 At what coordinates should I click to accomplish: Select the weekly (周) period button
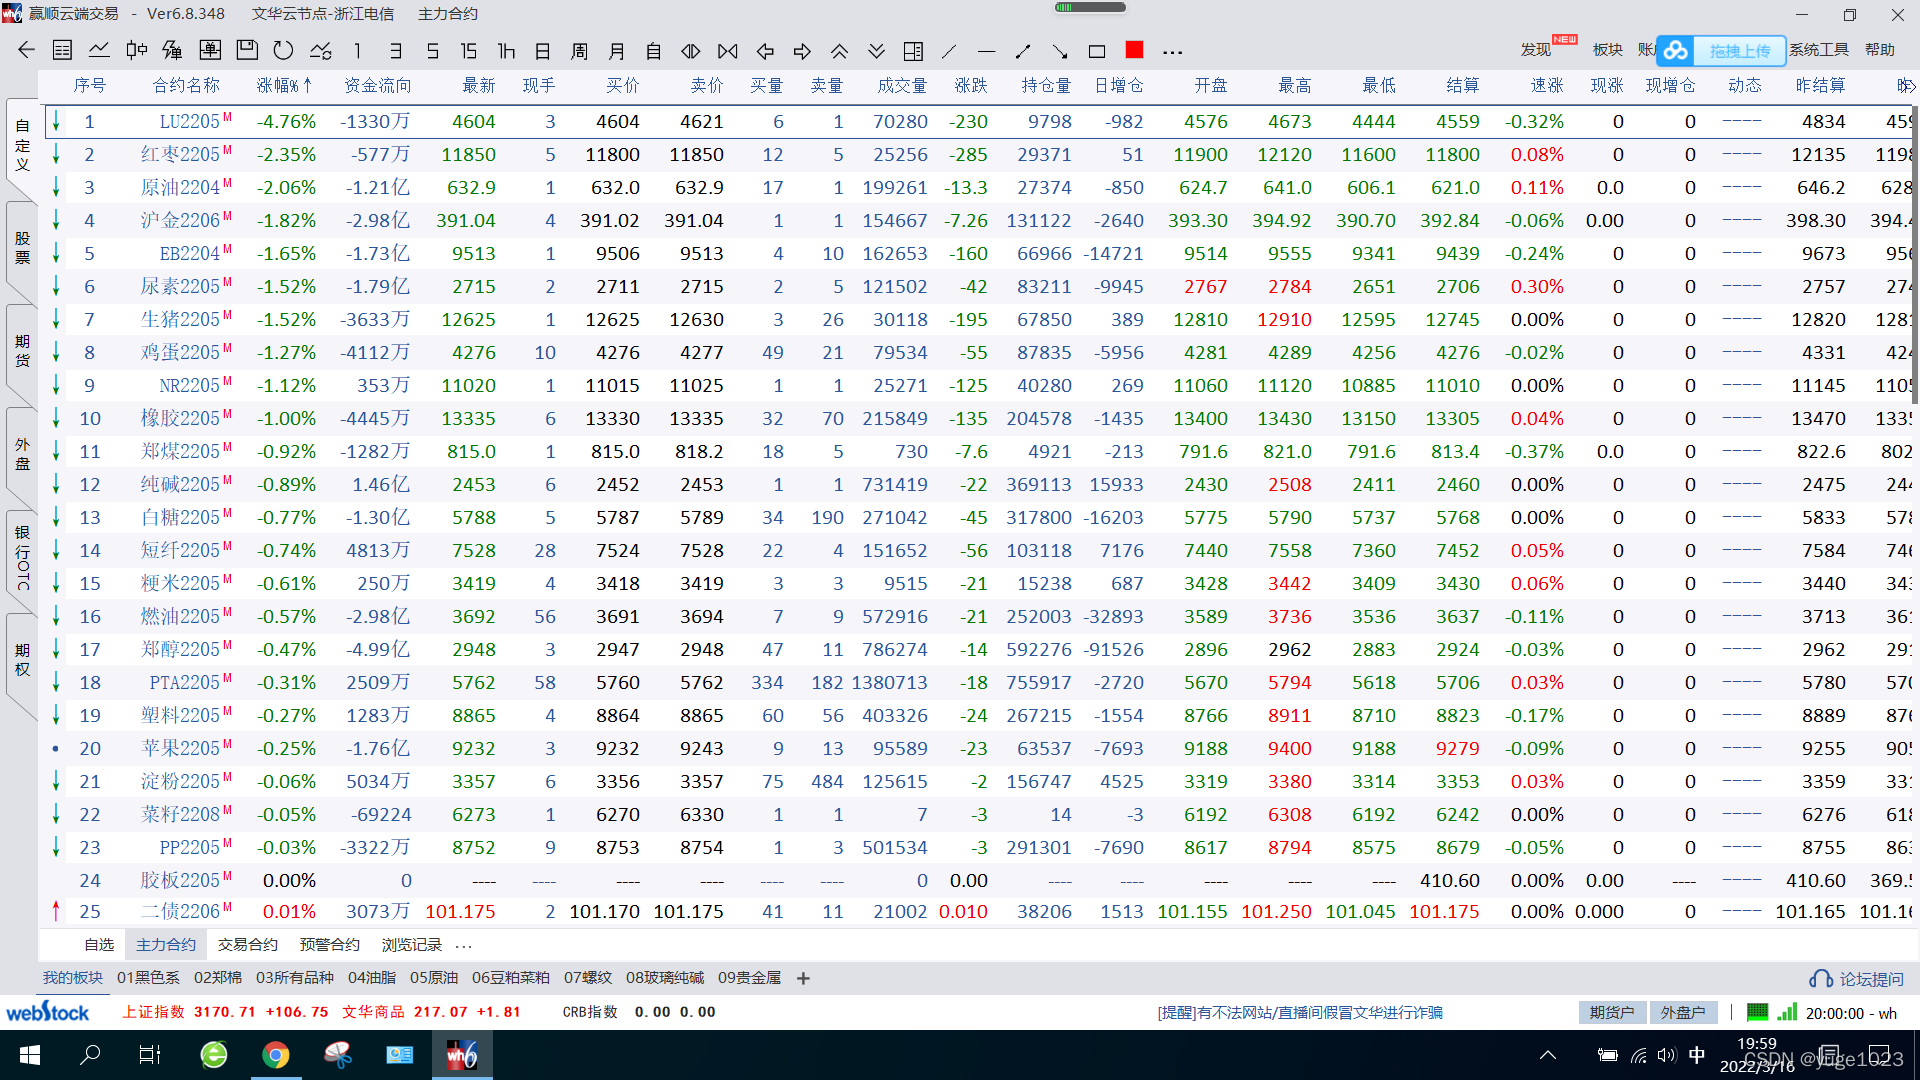[x=580, y=51]
